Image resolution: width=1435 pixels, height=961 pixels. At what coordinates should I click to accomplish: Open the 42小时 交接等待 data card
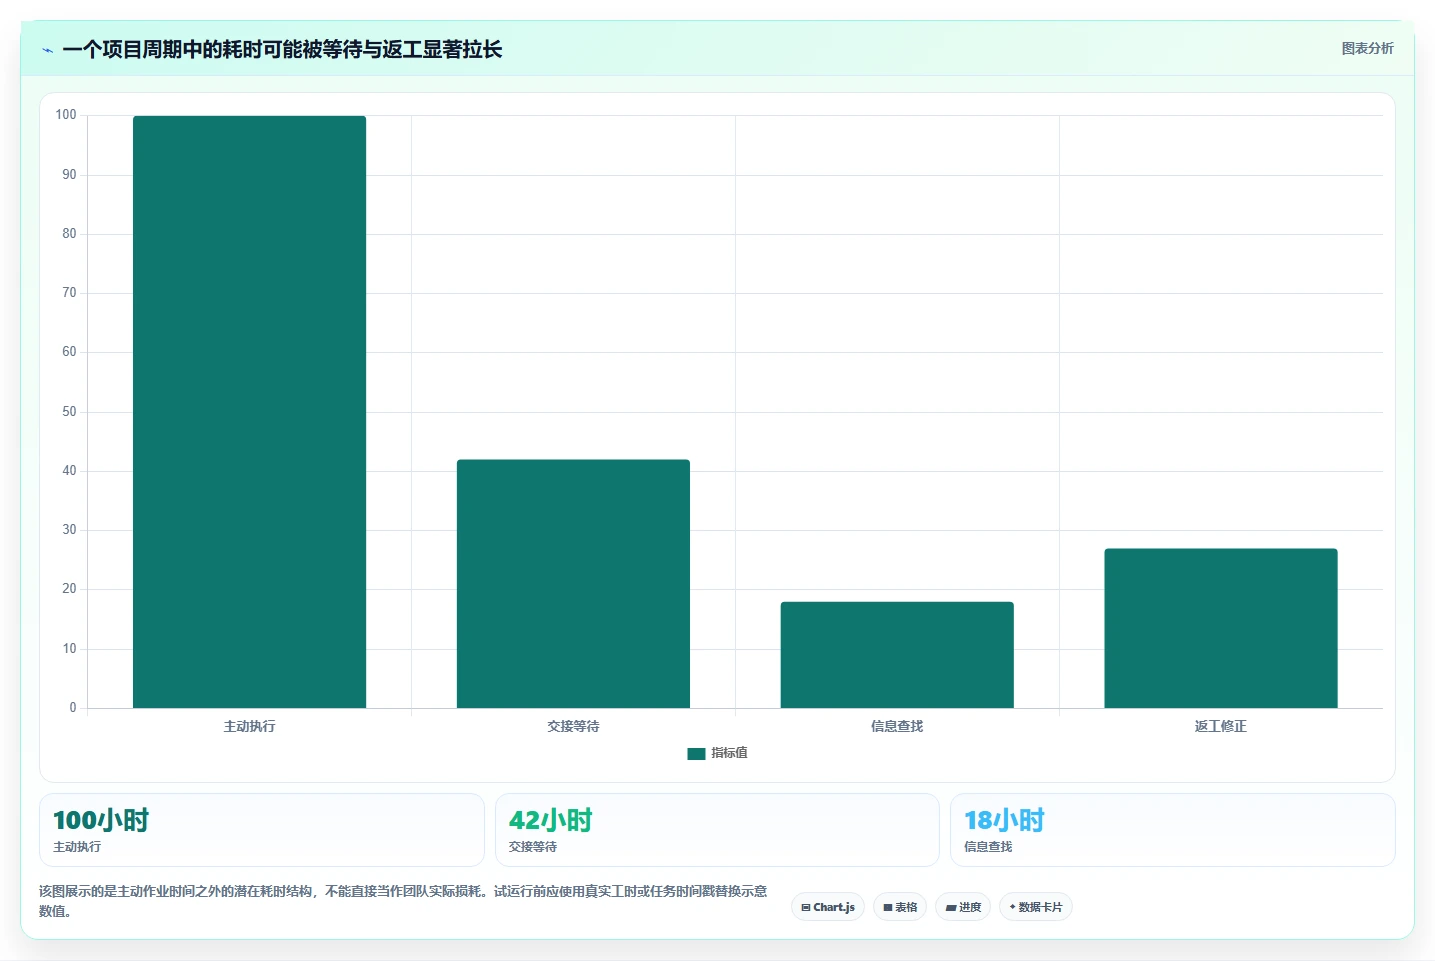click(x=717, y=830)
